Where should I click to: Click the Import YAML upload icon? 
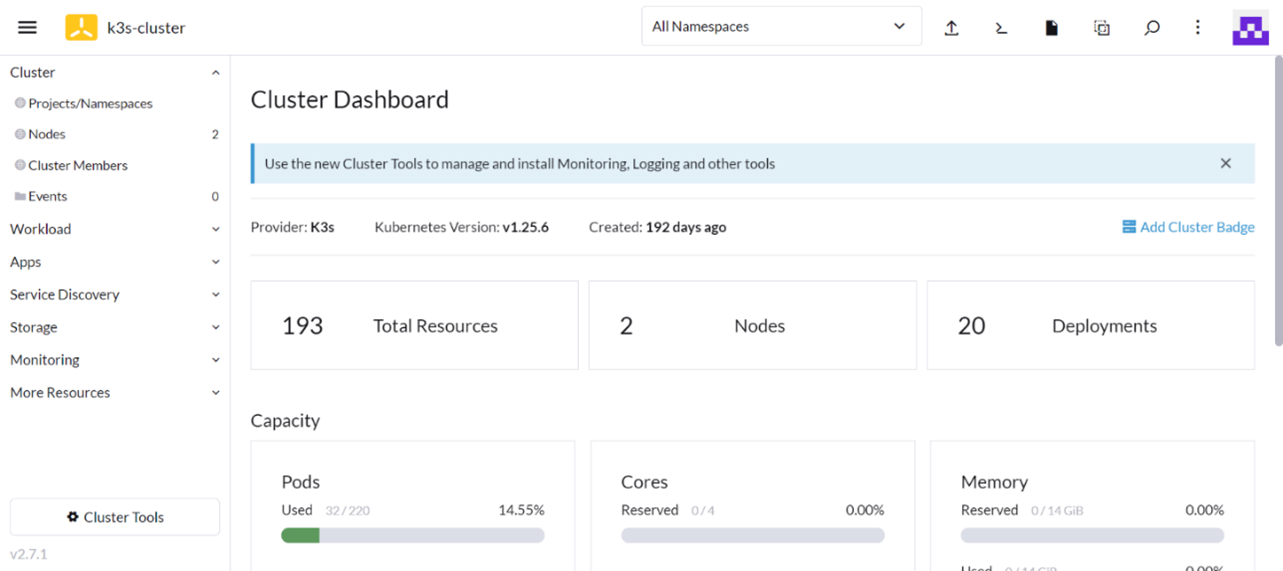[x=951, y=28]
